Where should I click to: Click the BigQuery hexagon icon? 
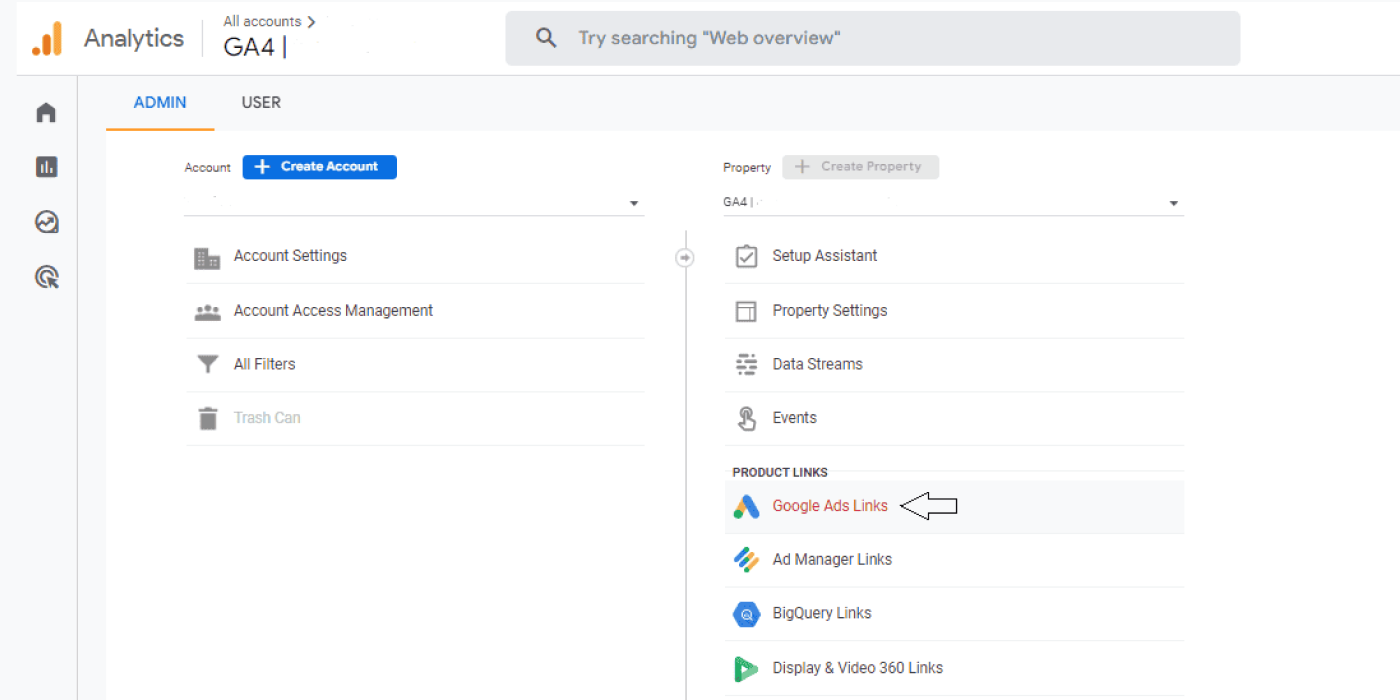(x=746, y=614)
